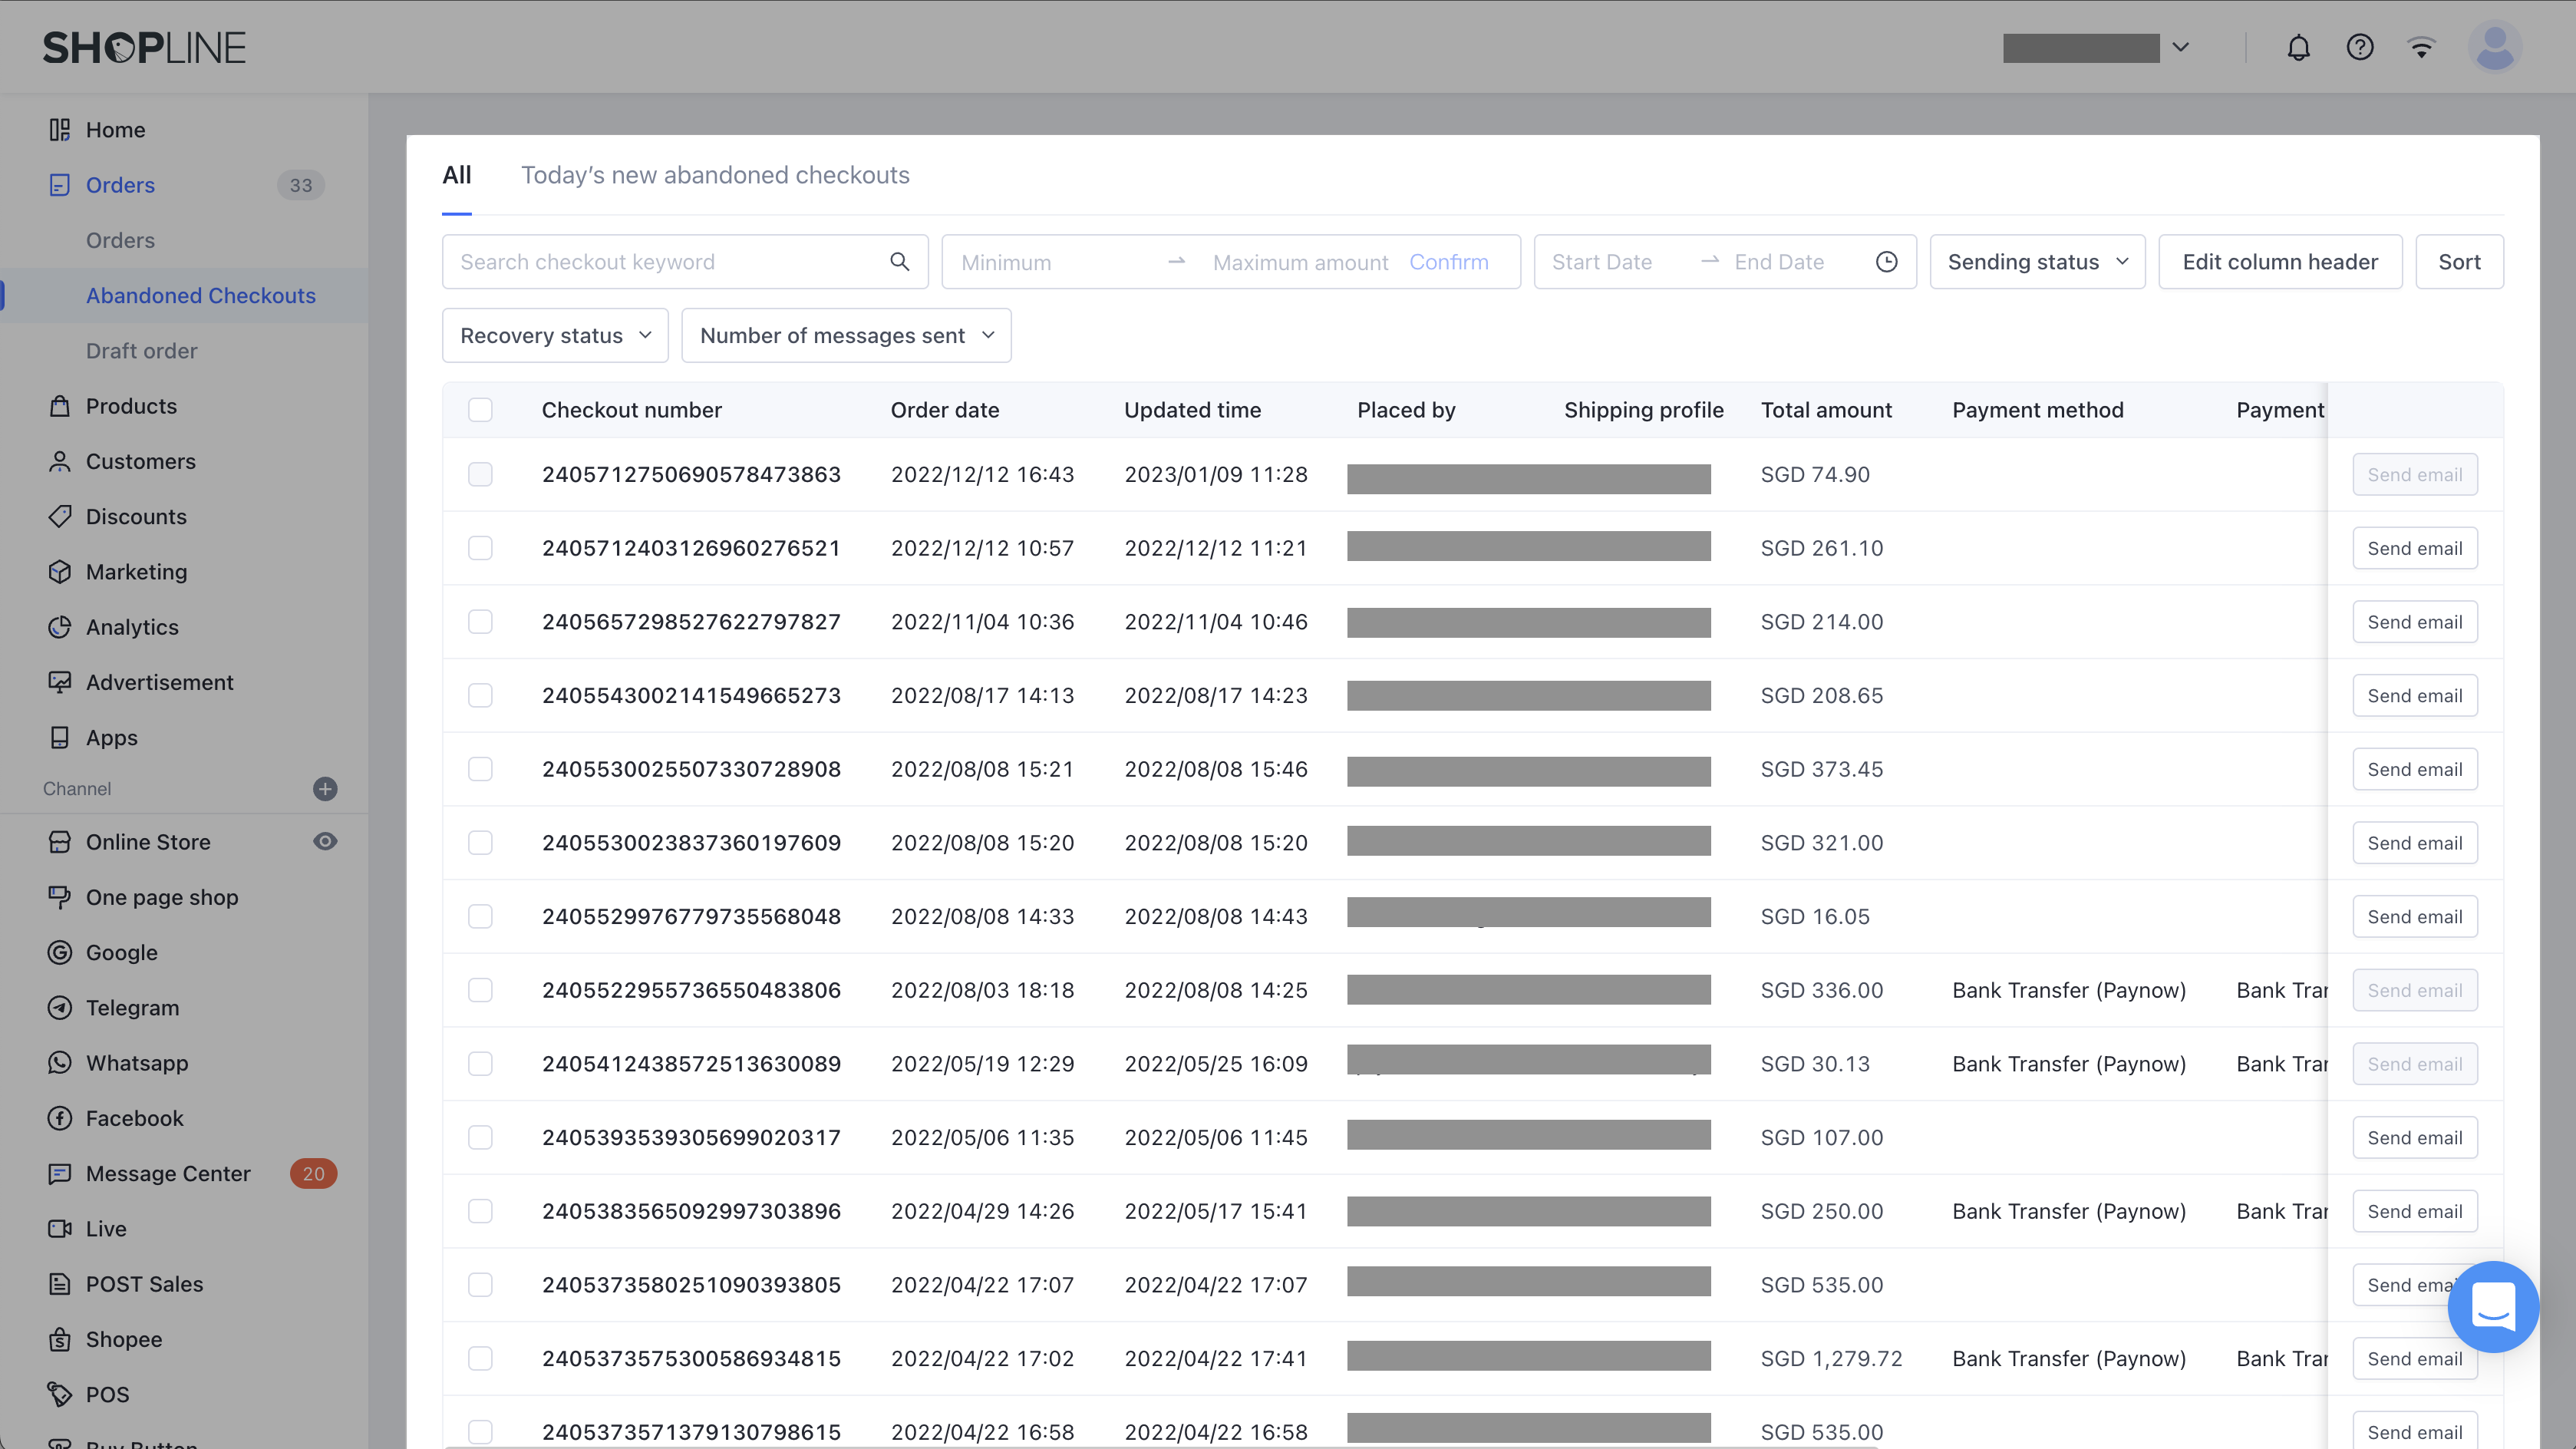2576x1449 pixels.
Task: Expand the store name dropdown chevron
Action: (2181, 47)
